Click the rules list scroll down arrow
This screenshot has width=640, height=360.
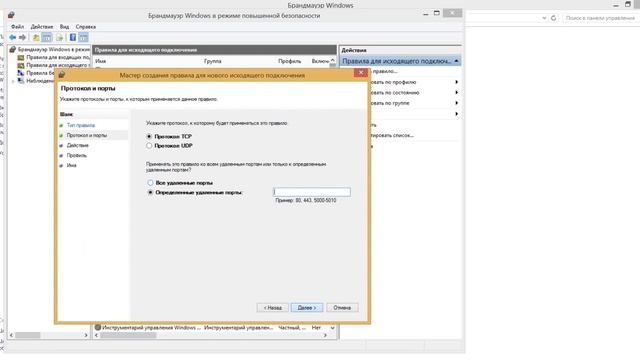tap(333, 328)
